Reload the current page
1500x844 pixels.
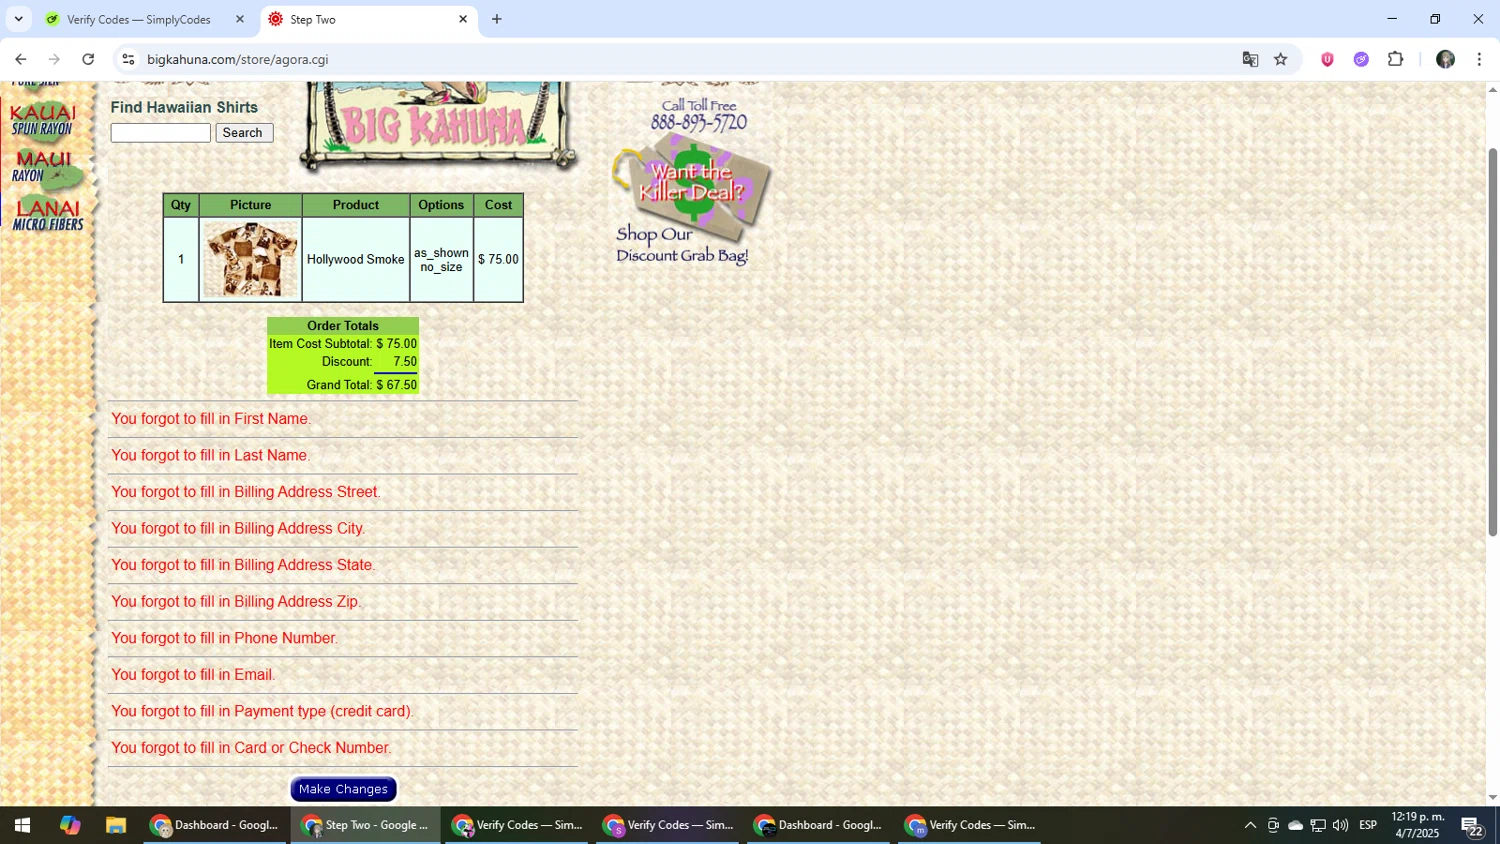pos(88,59)
